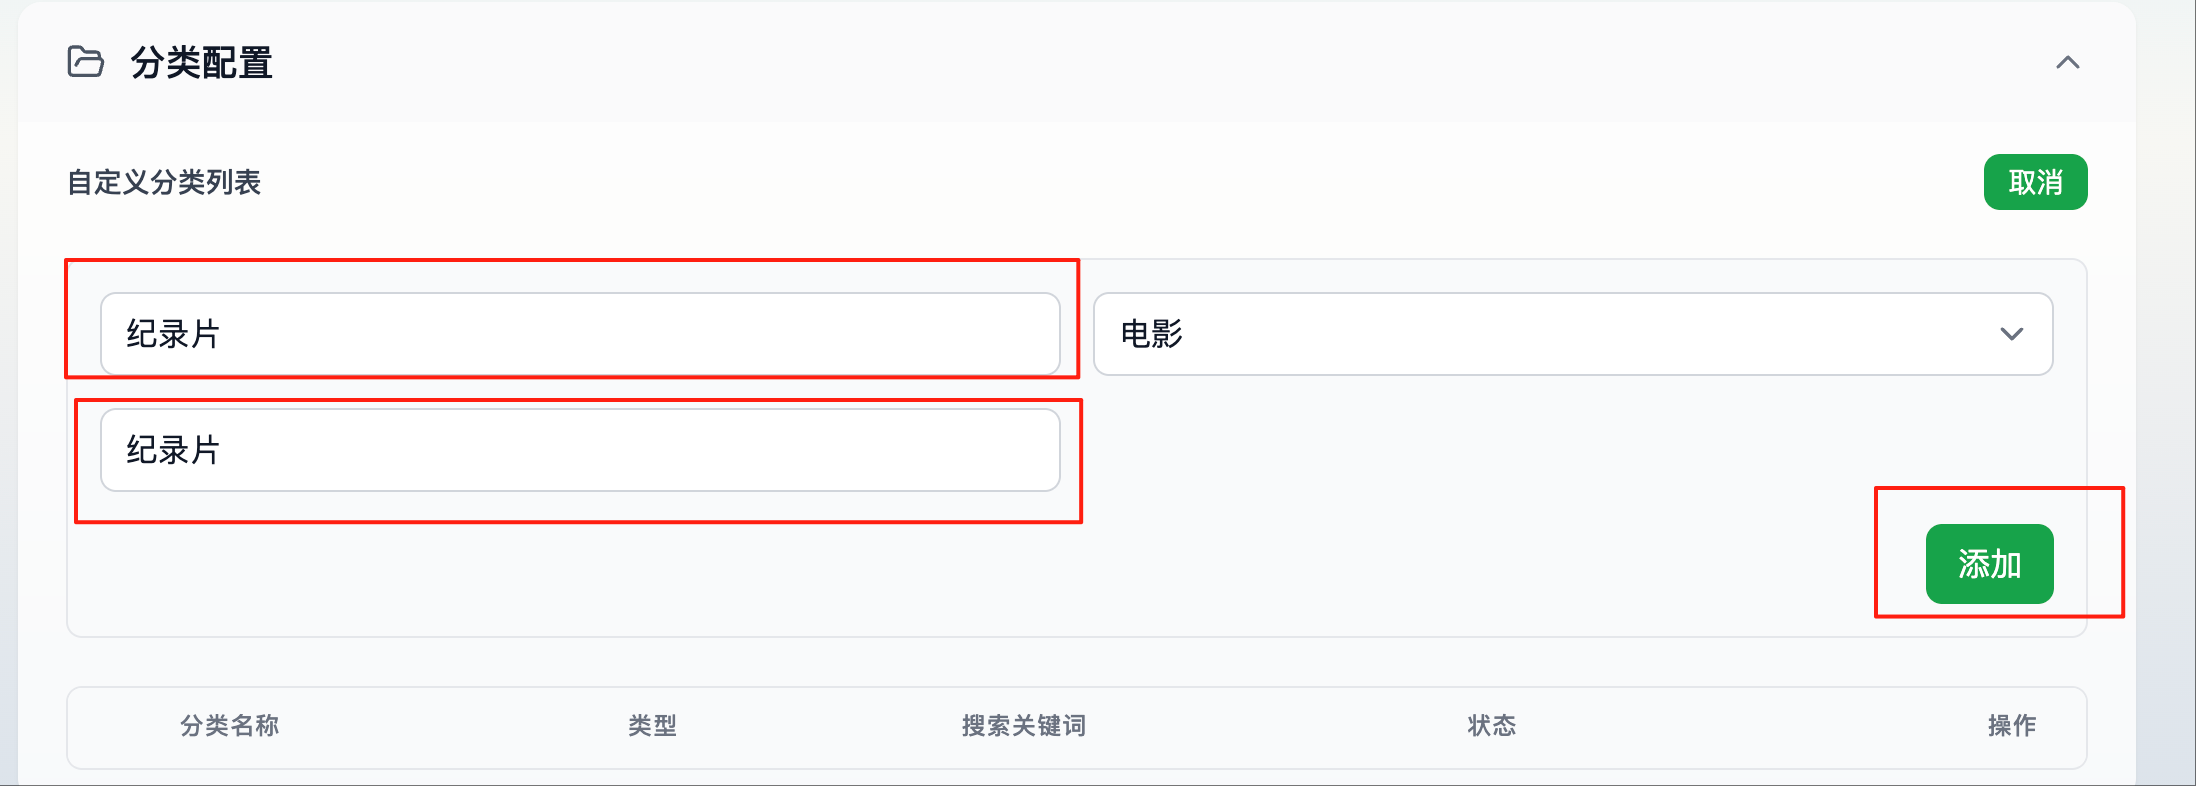This screenshot has width=2196, height=786.
Task: Click the 搜索关键词 column header
Action: pyautogui.click(x=1024, y=725)
